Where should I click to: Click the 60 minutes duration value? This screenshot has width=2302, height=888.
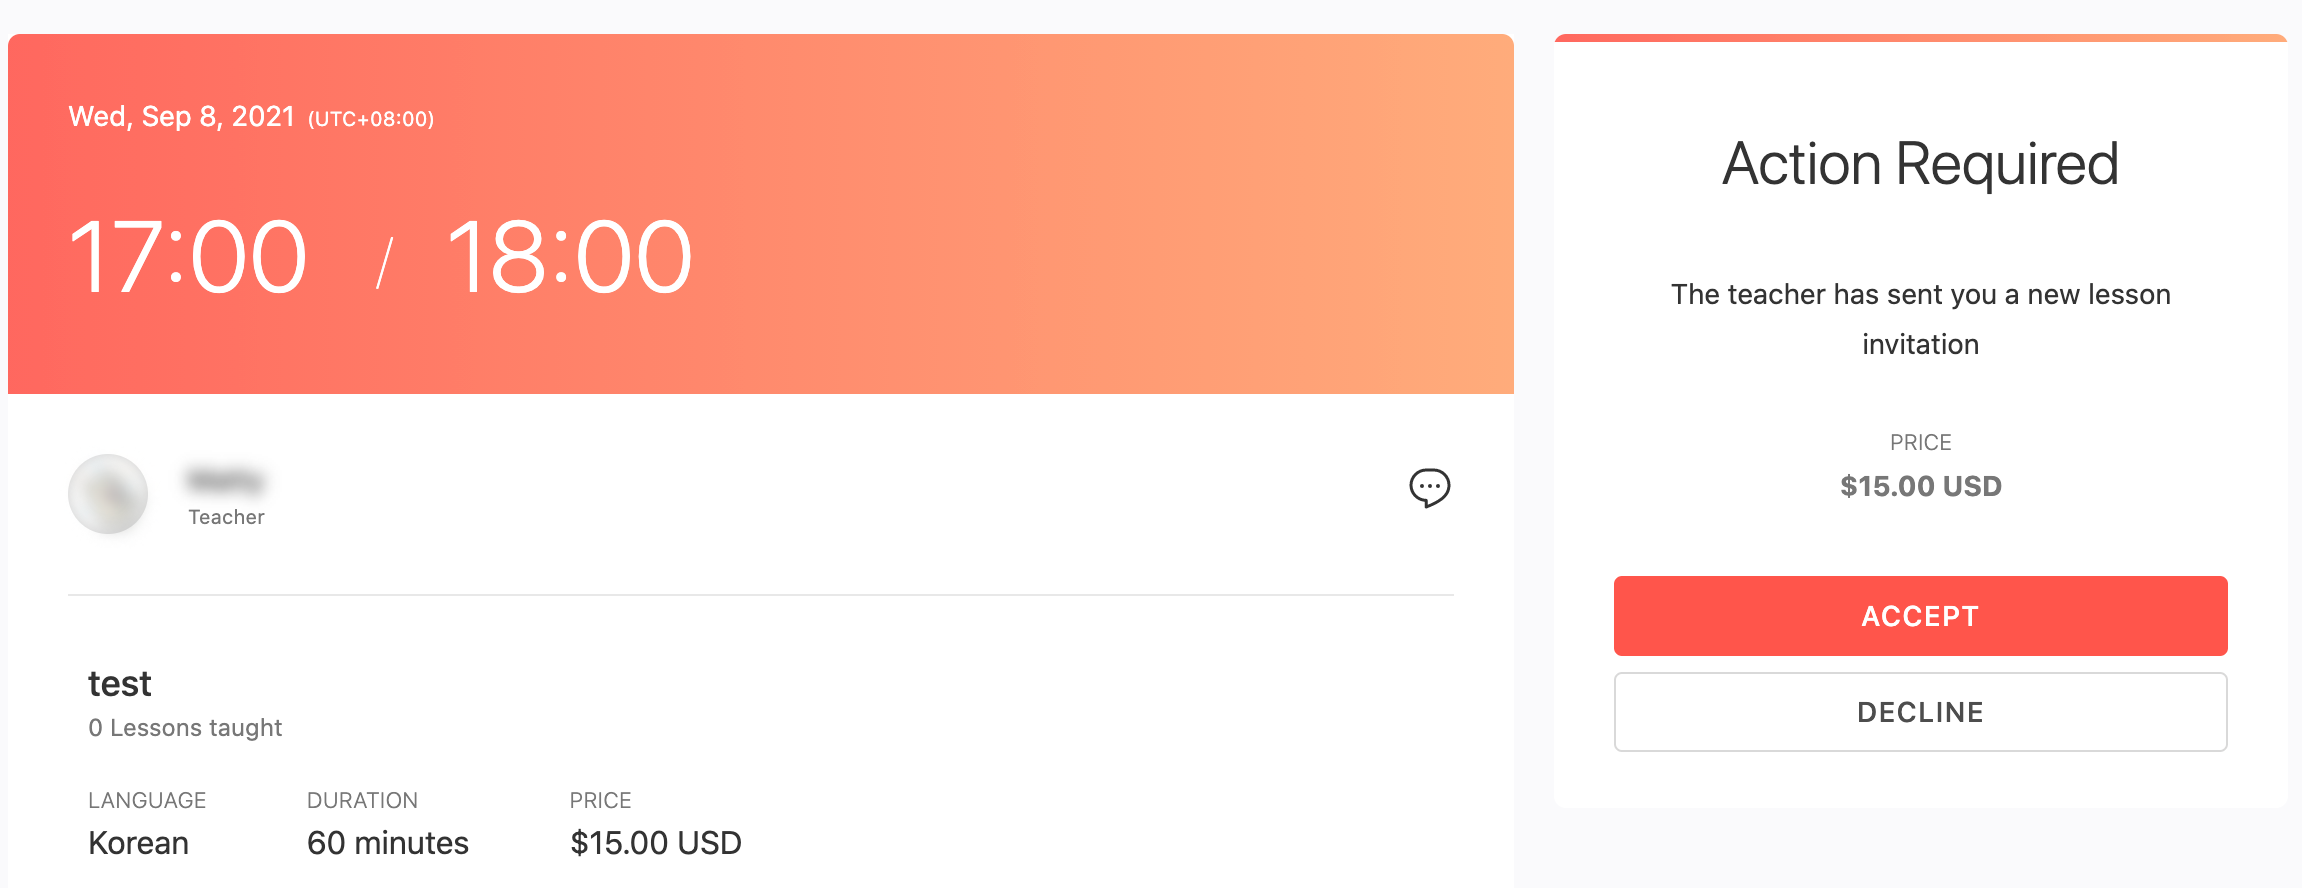point(388,843)
